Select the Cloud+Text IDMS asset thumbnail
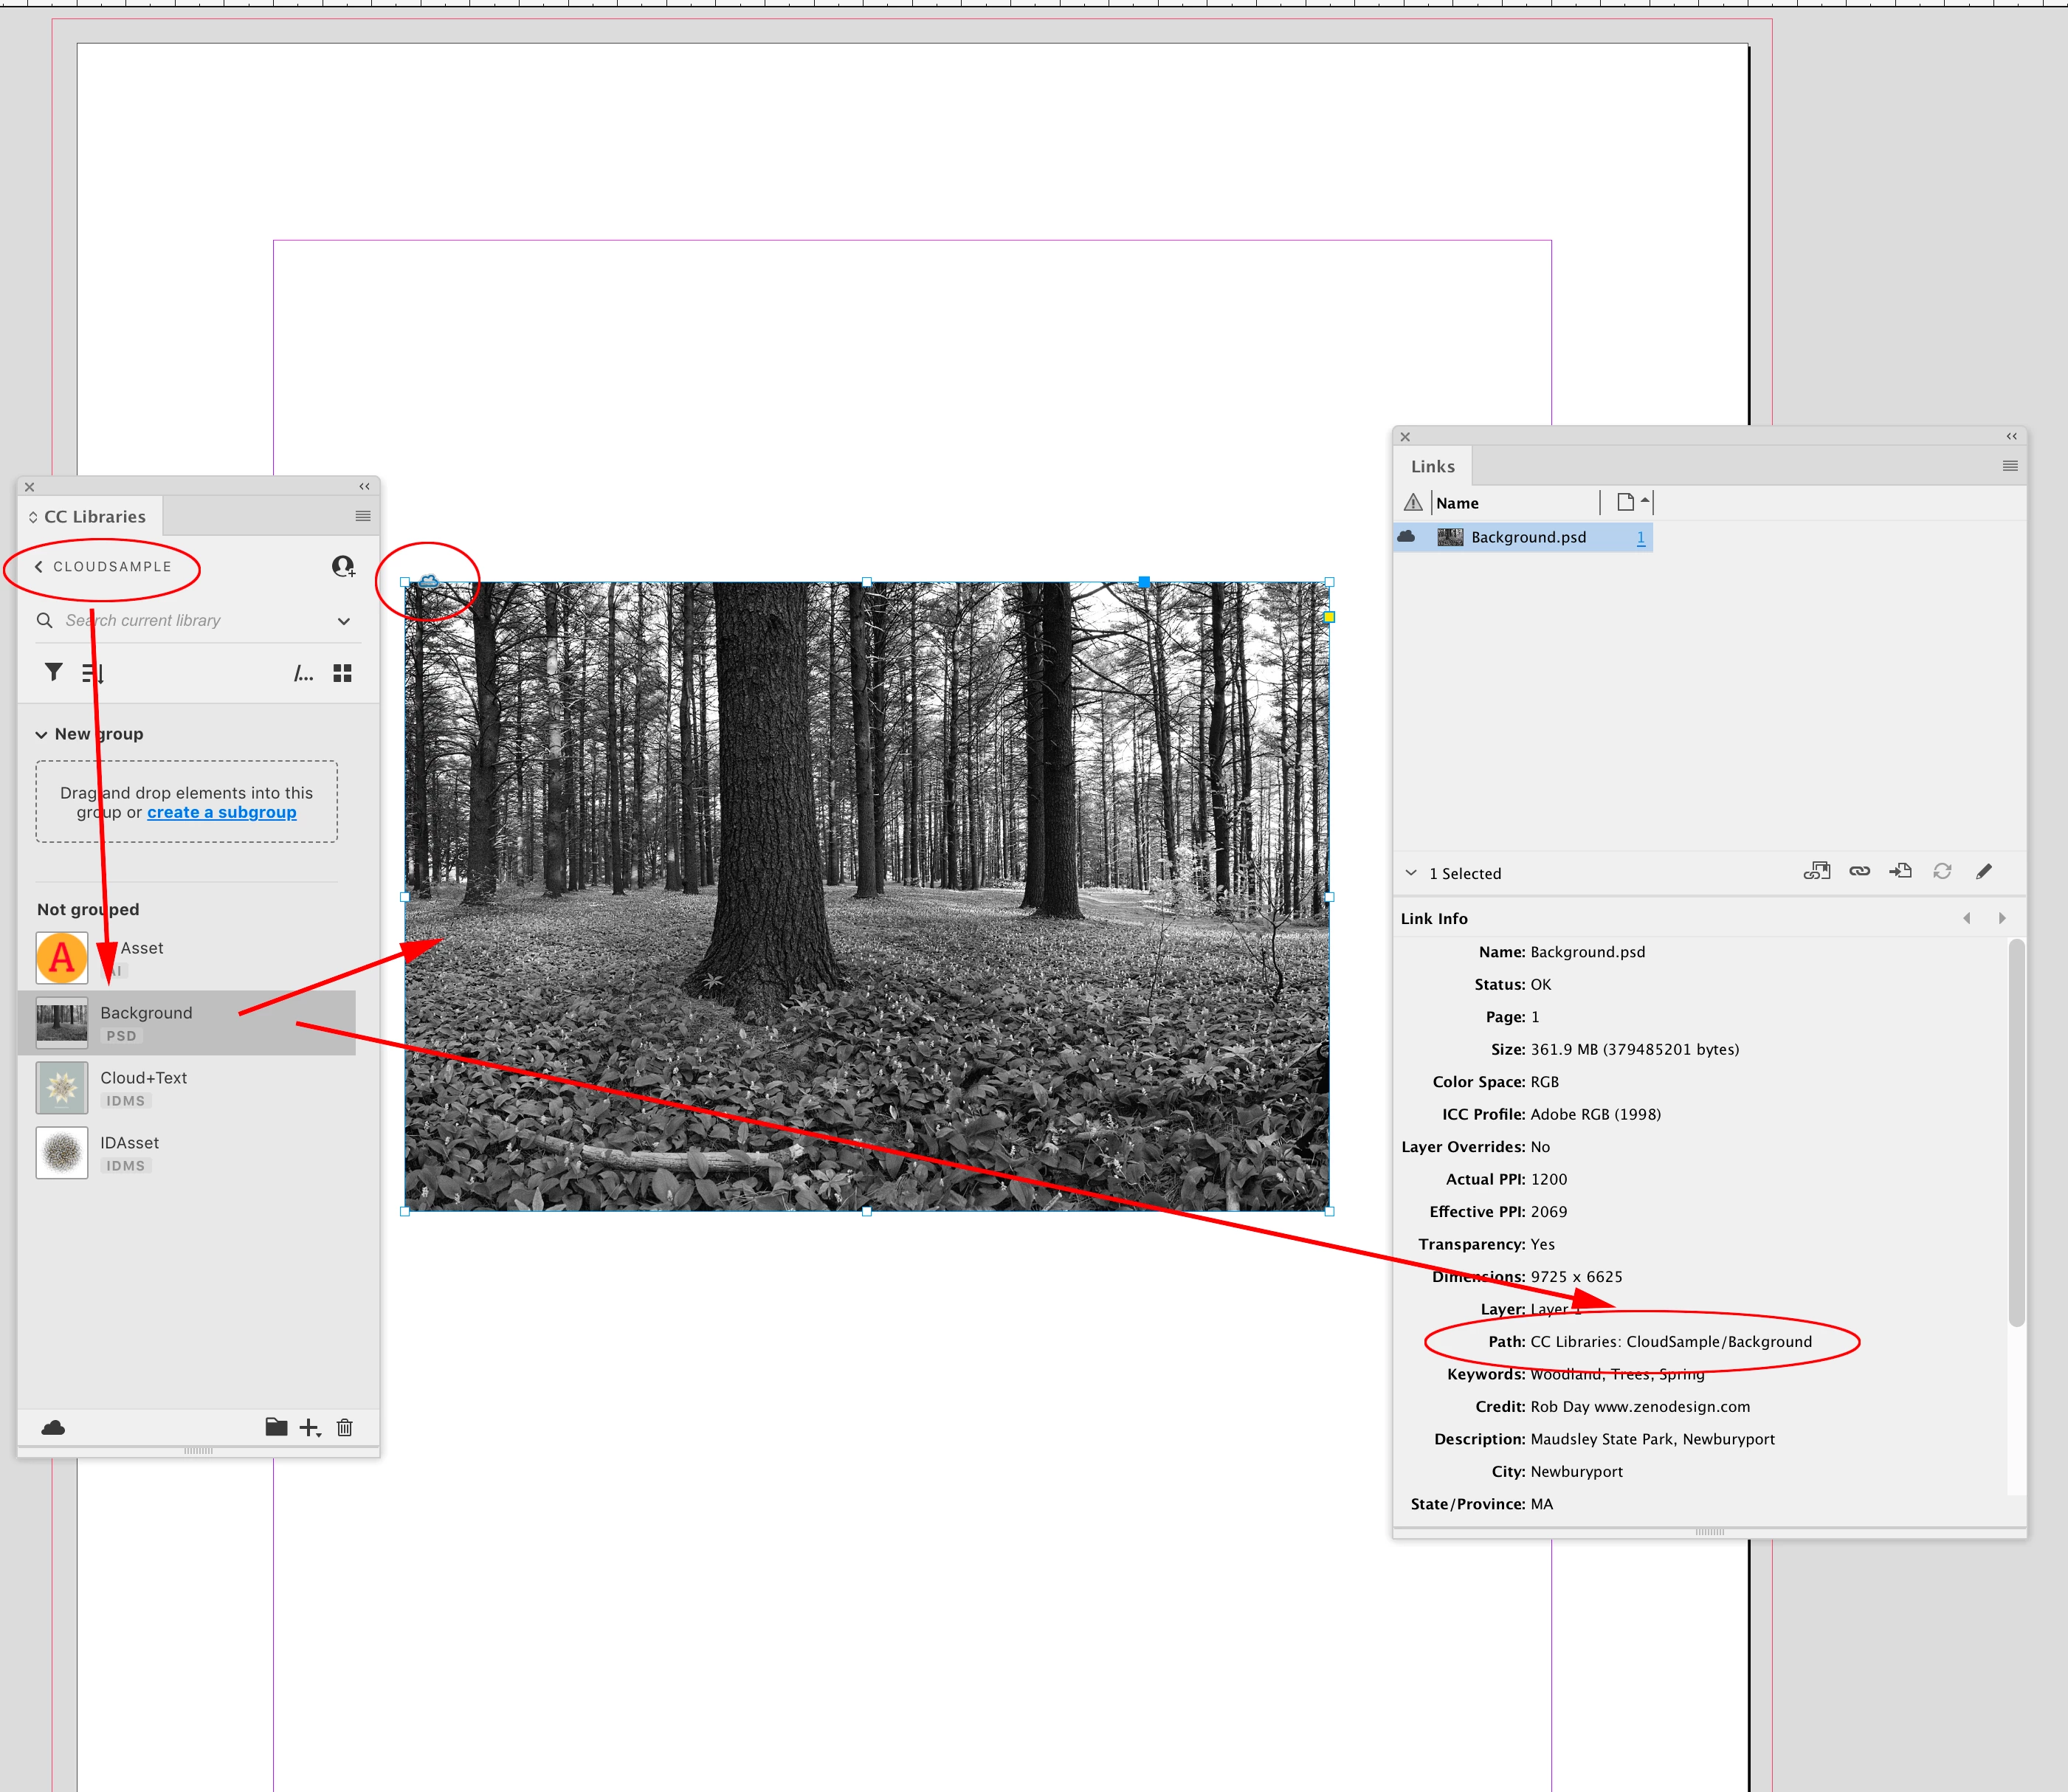This screenshot has width=2068, height=1792. pyautogui.click(x=62, y=1088)
